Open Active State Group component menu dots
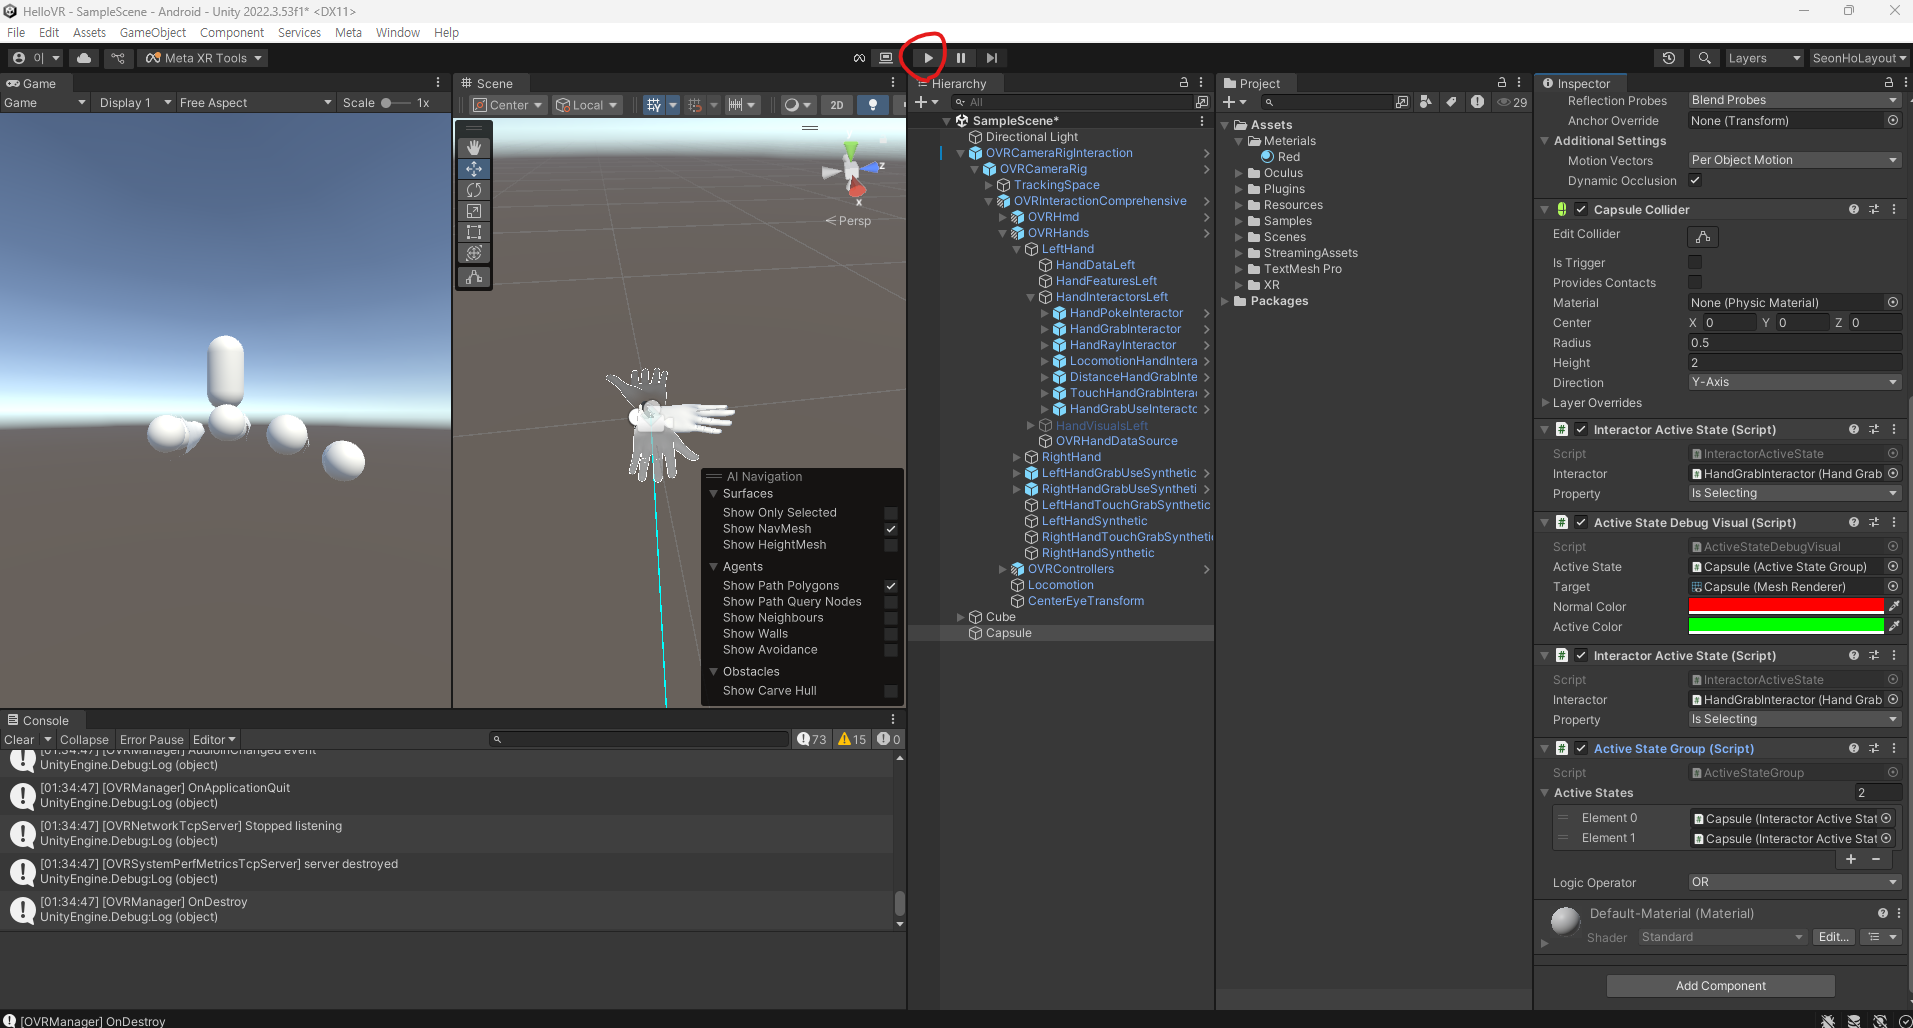The width and height of the screenshot is (1913, 1028). click(1894, 748)
